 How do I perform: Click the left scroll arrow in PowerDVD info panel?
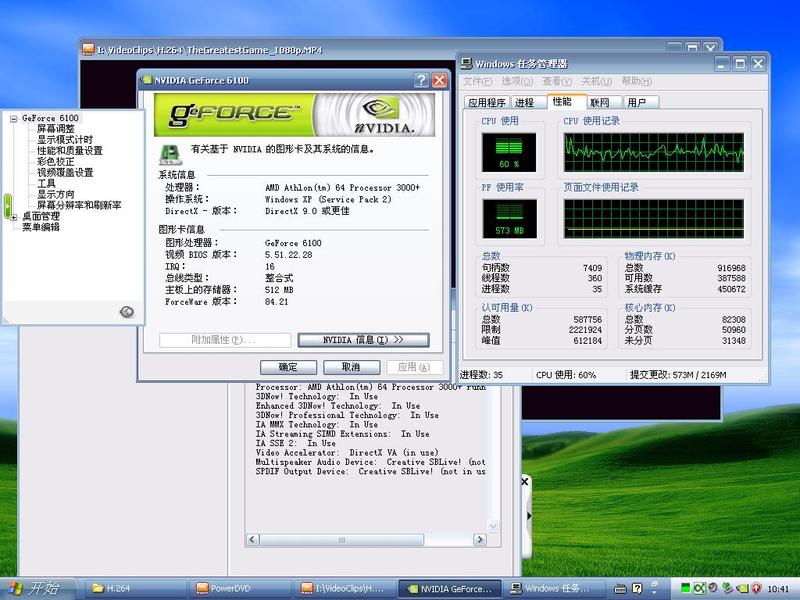(252, 540)
